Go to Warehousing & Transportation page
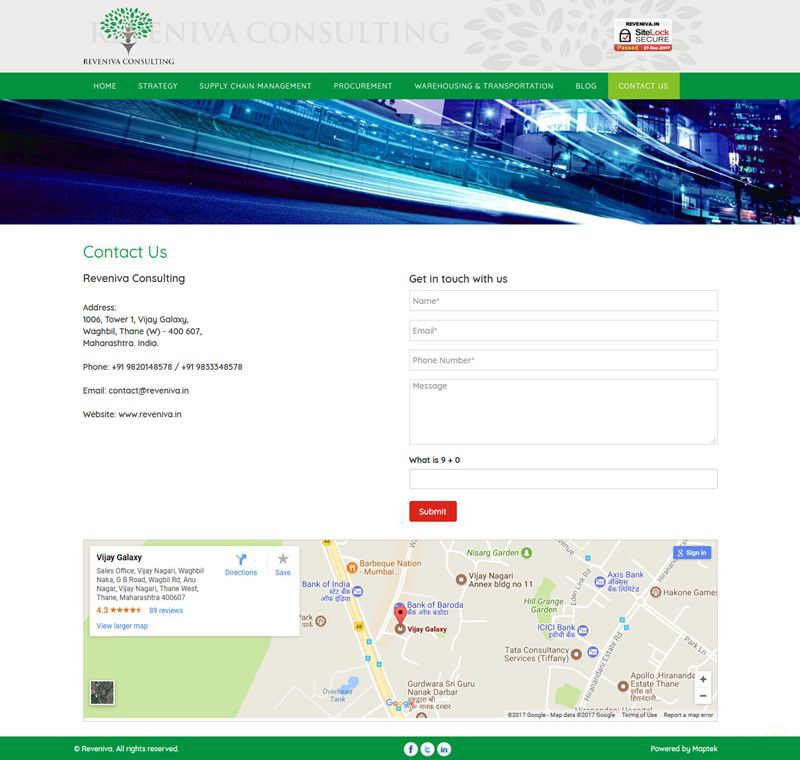Screen dimensions: 800x760 484,86
